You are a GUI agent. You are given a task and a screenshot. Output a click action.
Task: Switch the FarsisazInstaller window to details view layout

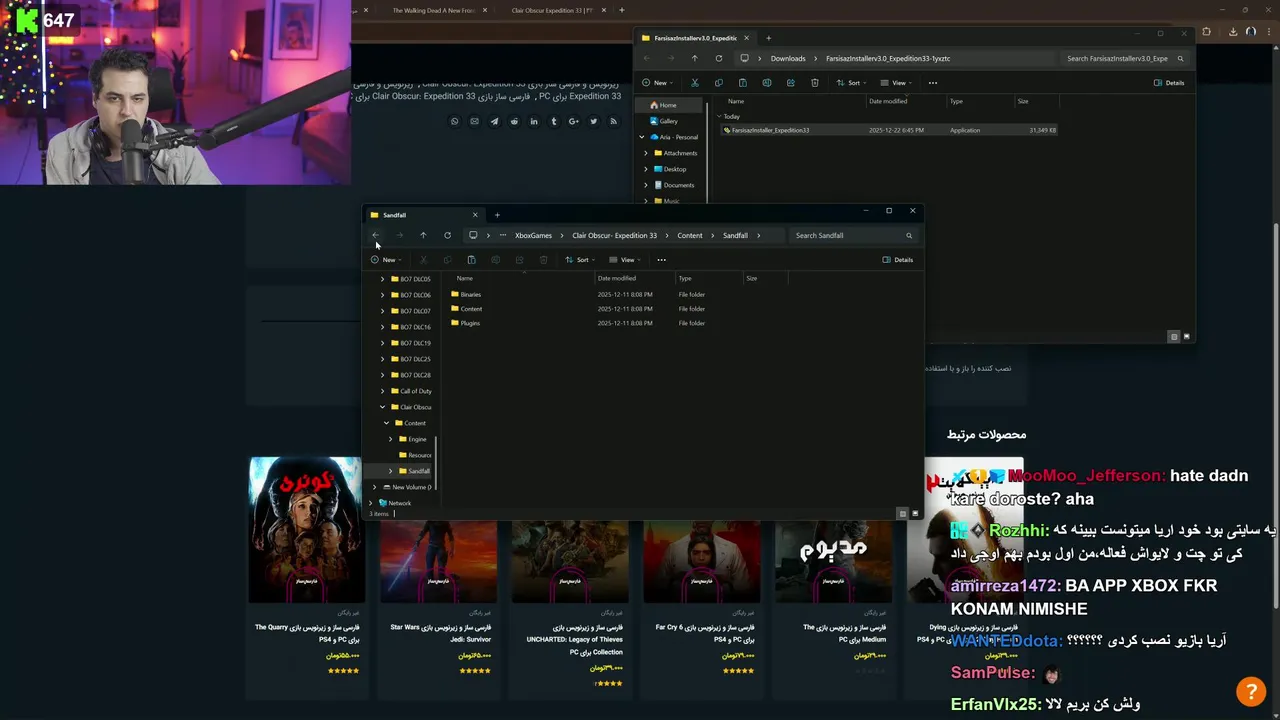[1174, 337]
